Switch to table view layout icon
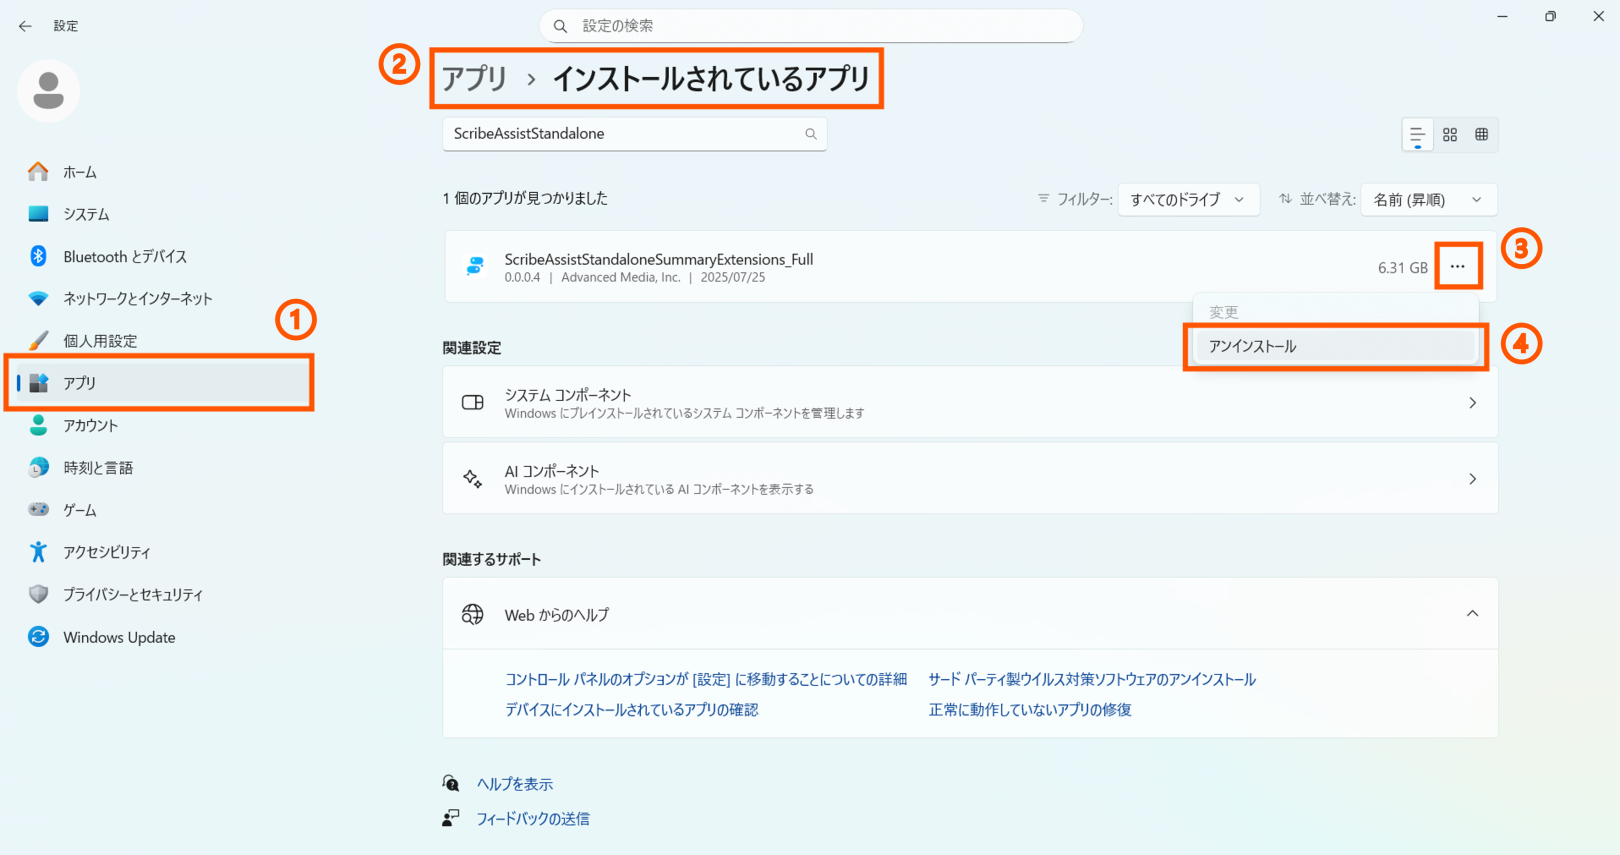Viewport: 1620px width, 855px height. click(1482, 134)
